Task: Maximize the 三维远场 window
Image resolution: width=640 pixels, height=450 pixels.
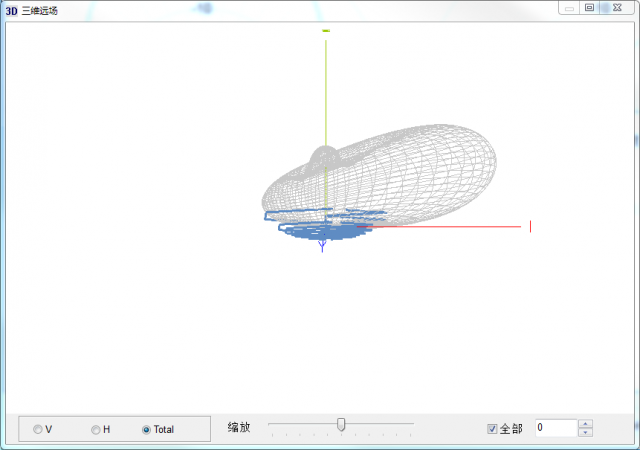Action: [x=589, y=8]
